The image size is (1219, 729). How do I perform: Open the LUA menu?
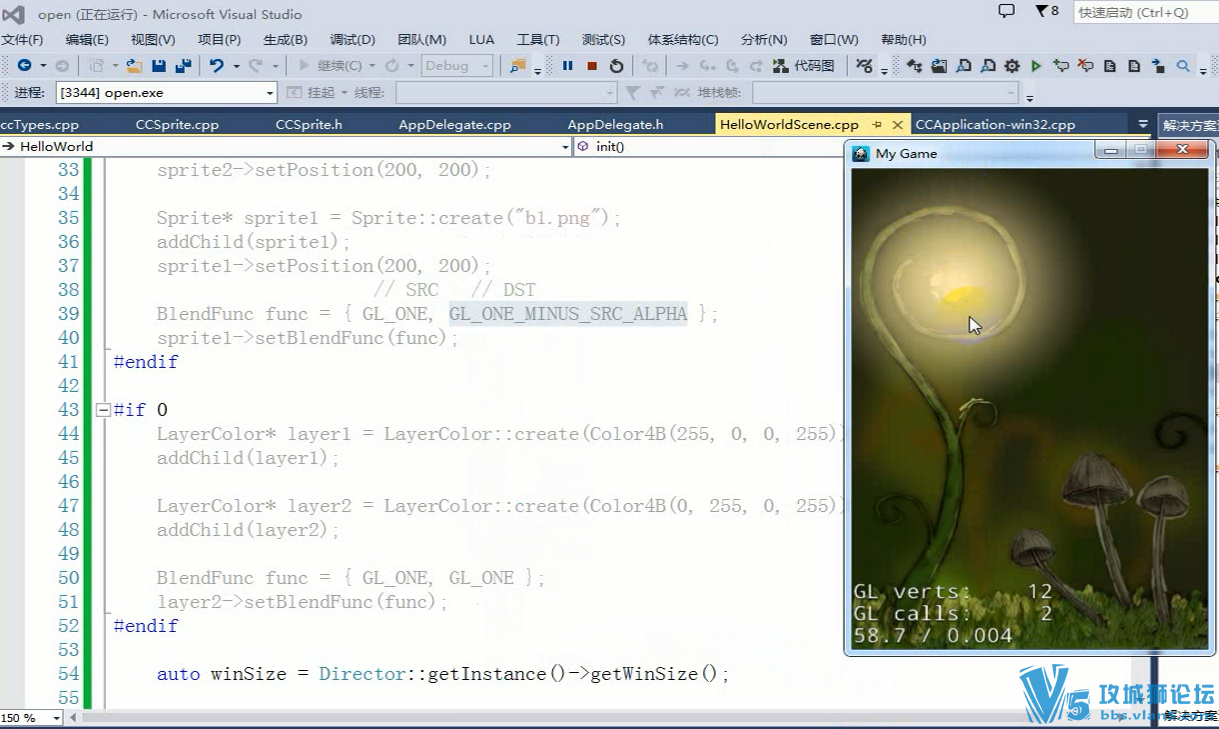[x=481, y=39]
